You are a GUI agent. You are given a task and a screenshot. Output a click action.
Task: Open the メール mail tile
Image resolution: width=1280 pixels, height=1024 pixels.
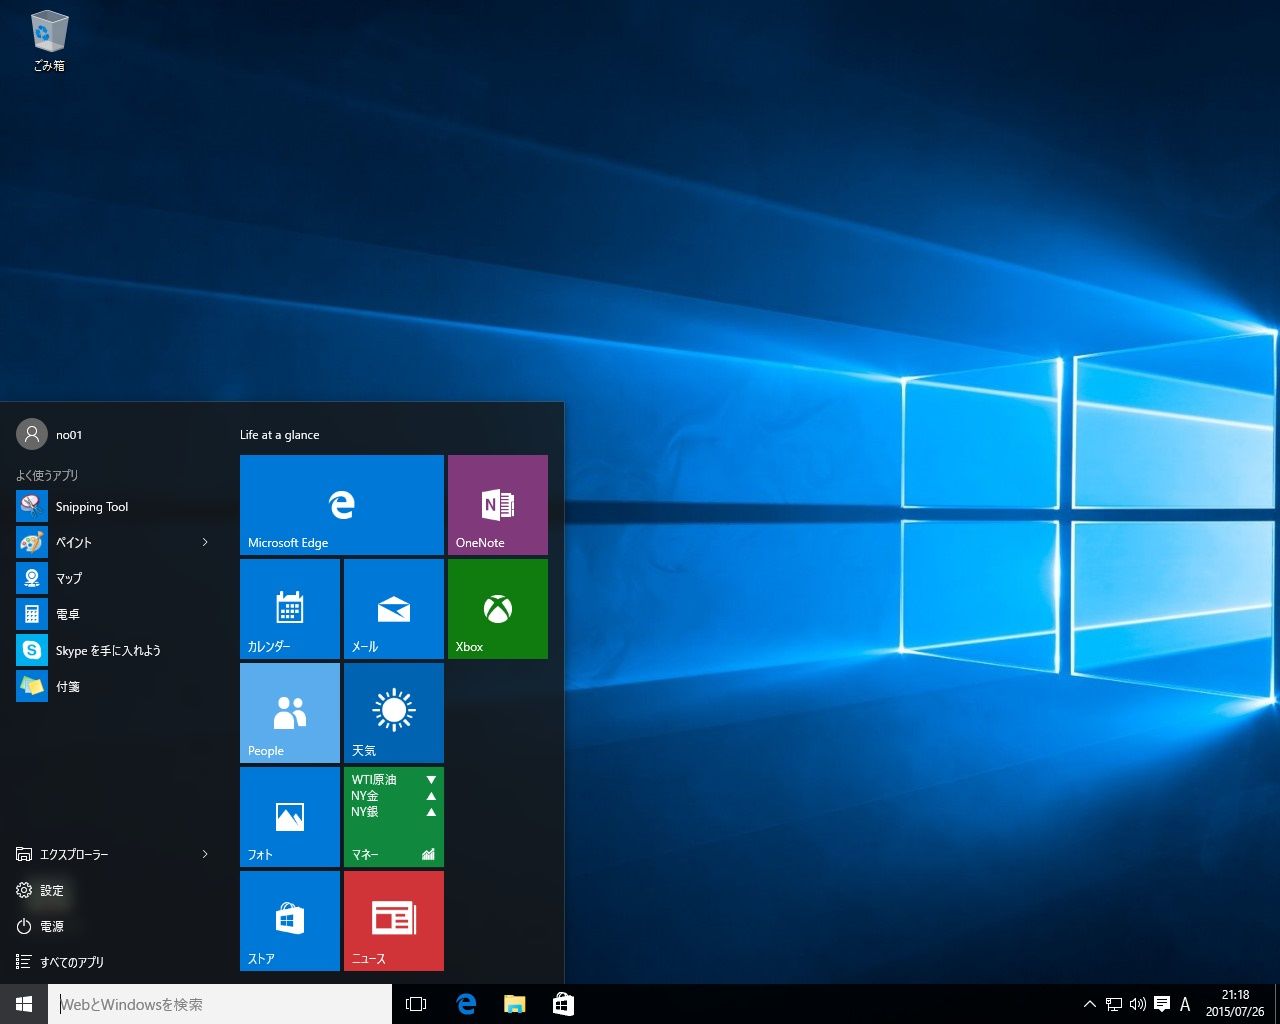click(x=394, y=609)
